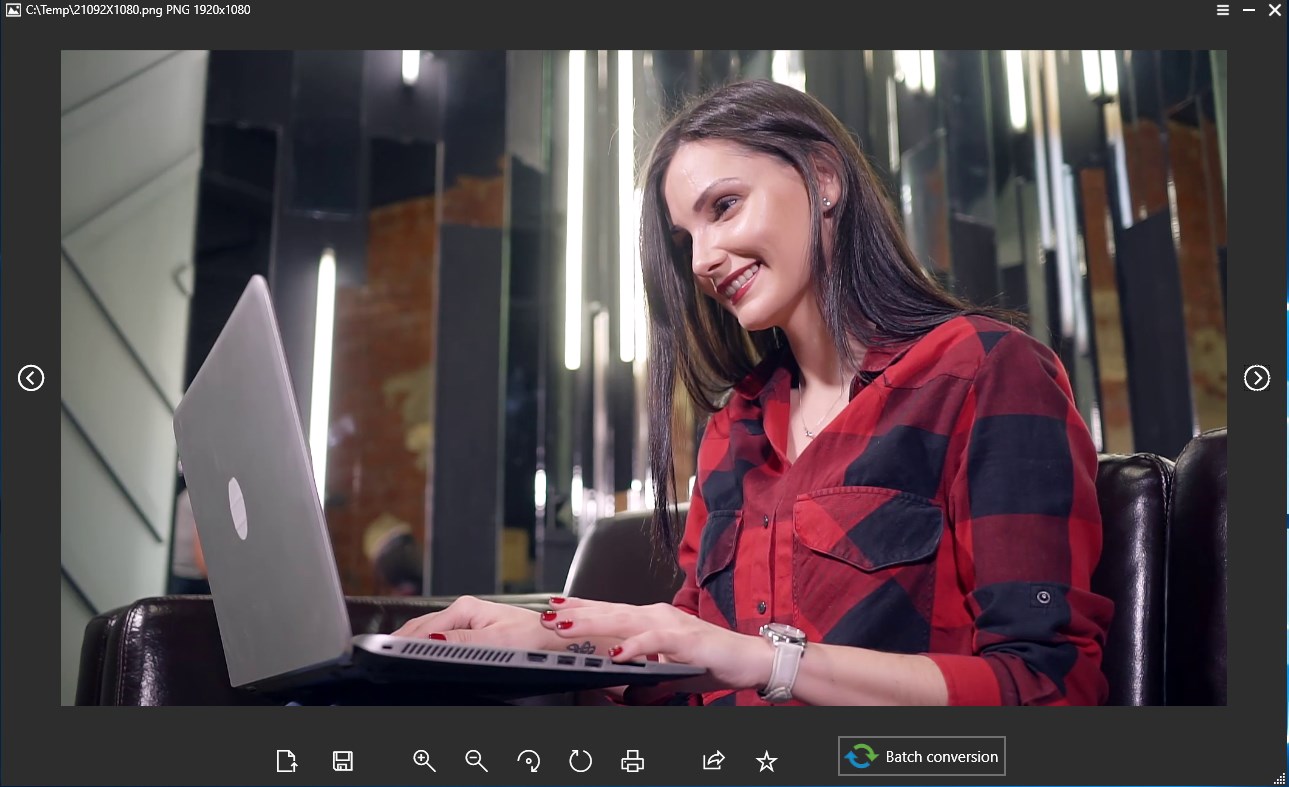Click the displayed photo of the woman with laptop
This screenshot has width=1289, height=787.
point(644,378)
